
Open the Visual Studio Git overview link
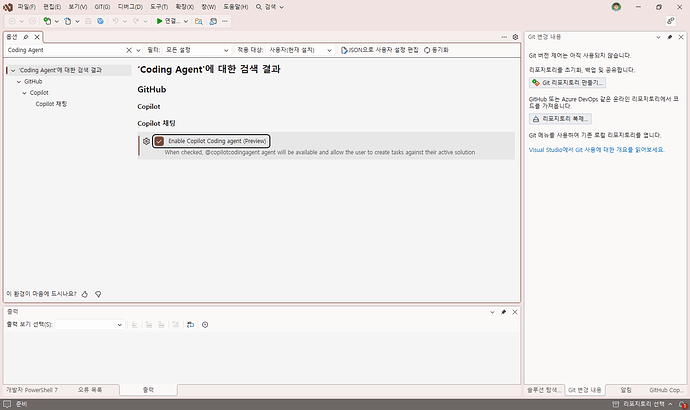pos(596,150)
